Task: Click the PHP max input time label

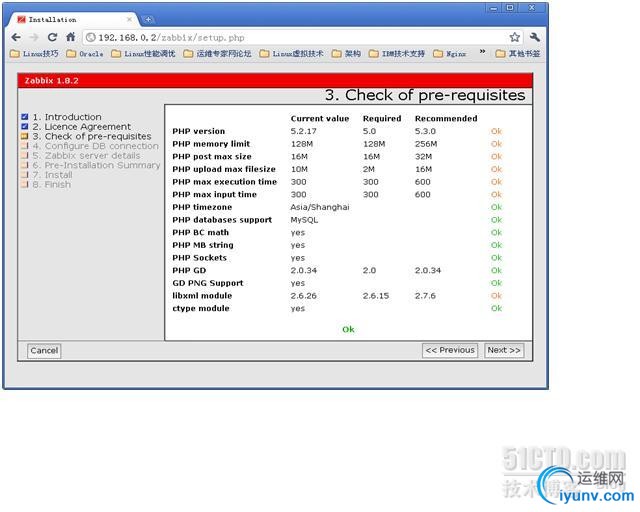Action: (215, 194)
